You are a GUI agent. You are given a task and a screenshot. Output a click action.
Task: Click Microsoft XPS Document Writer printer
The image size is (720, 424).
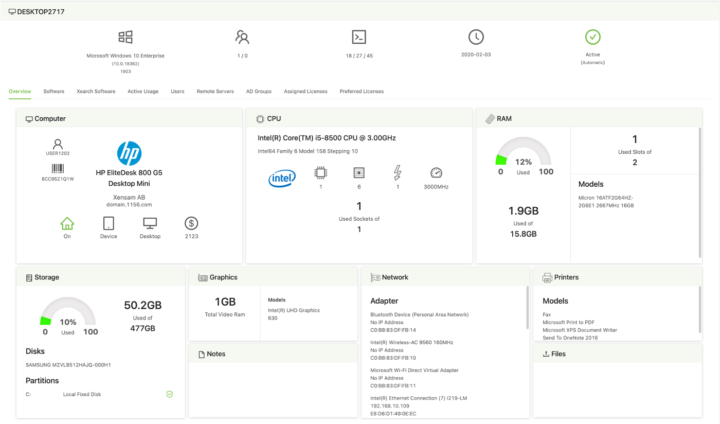point(579,330)
